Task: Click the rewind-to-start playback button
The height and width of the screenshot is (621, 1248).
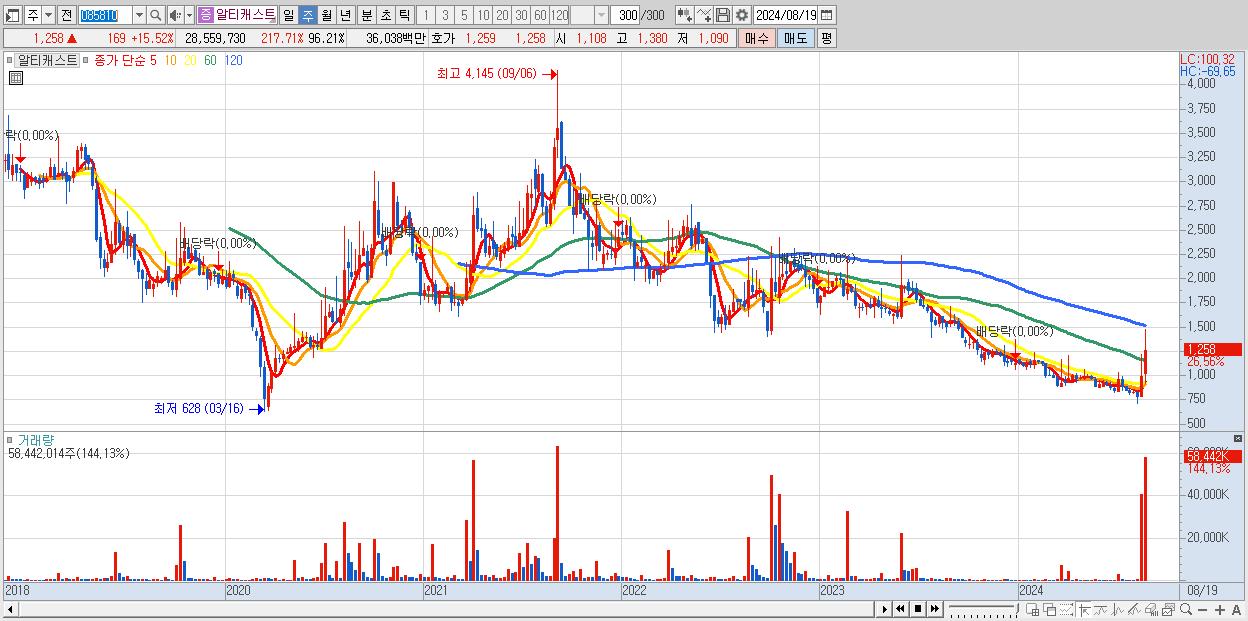Action: pyautogui.click(x=901, y=608)
